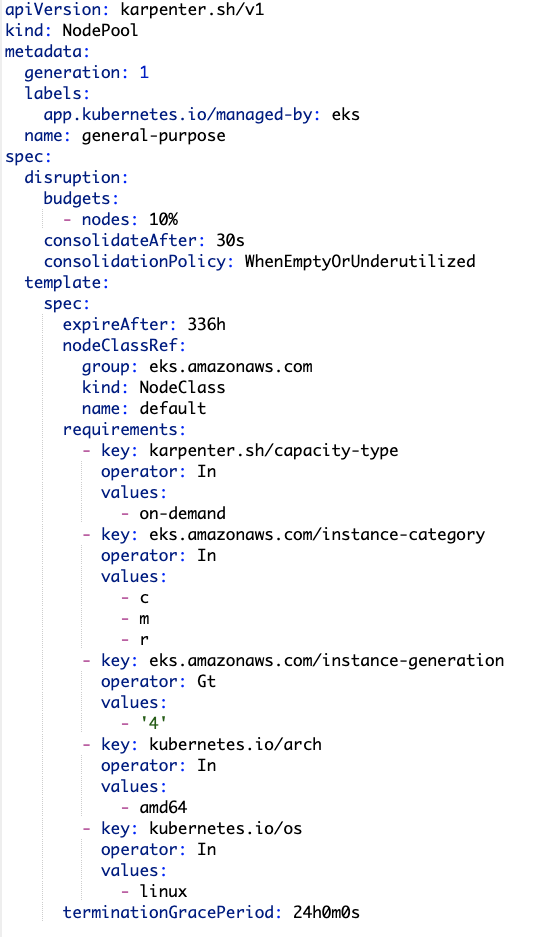Viewport: 557px width, 937px height.
Task: Click the 'apiVersion: karpenter.sh/v1' line
Action: pyautogui.click(x=134, y=10)
